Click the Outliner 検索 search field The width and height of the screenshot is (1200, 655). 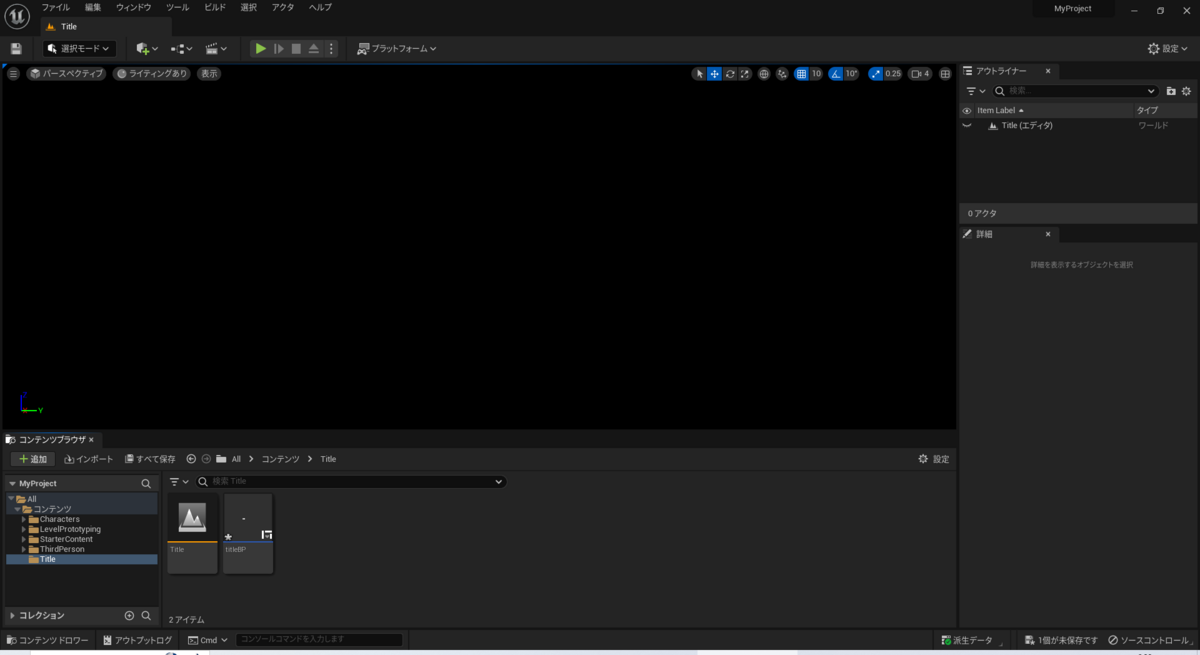pos(1075,91)
